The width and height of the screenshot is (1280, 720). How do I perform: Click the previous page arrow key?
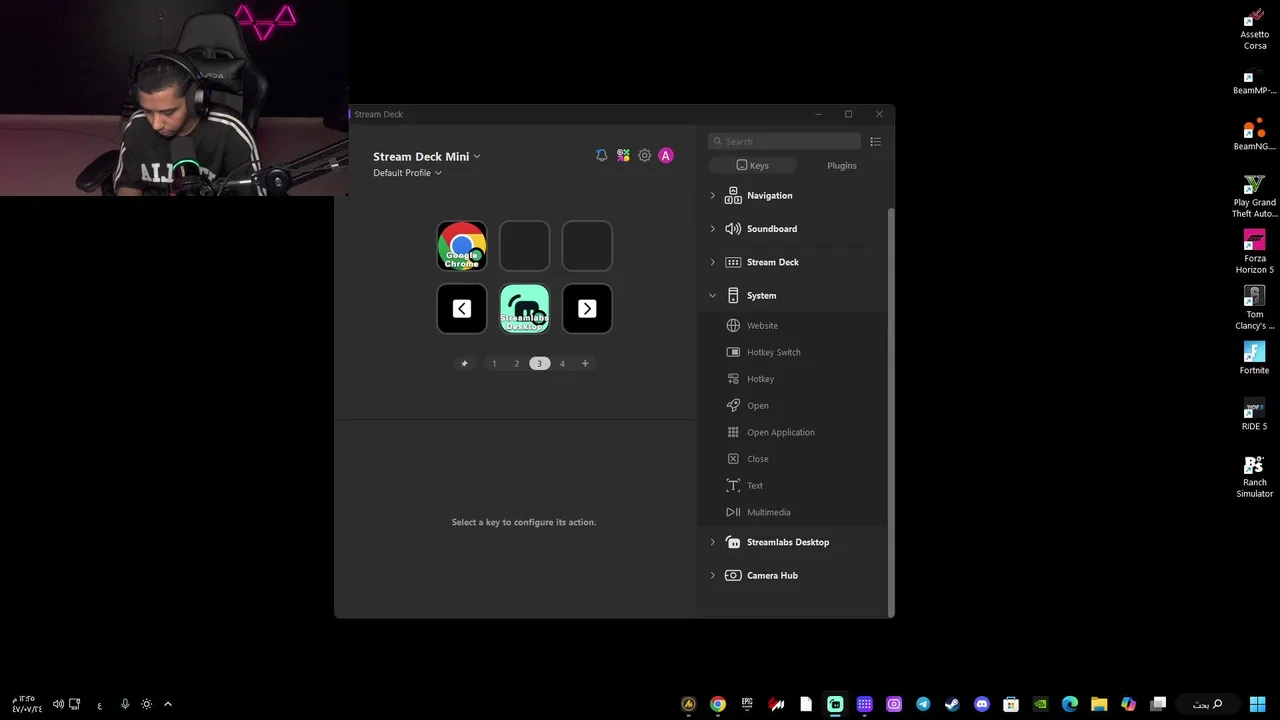tap(462, 309)
